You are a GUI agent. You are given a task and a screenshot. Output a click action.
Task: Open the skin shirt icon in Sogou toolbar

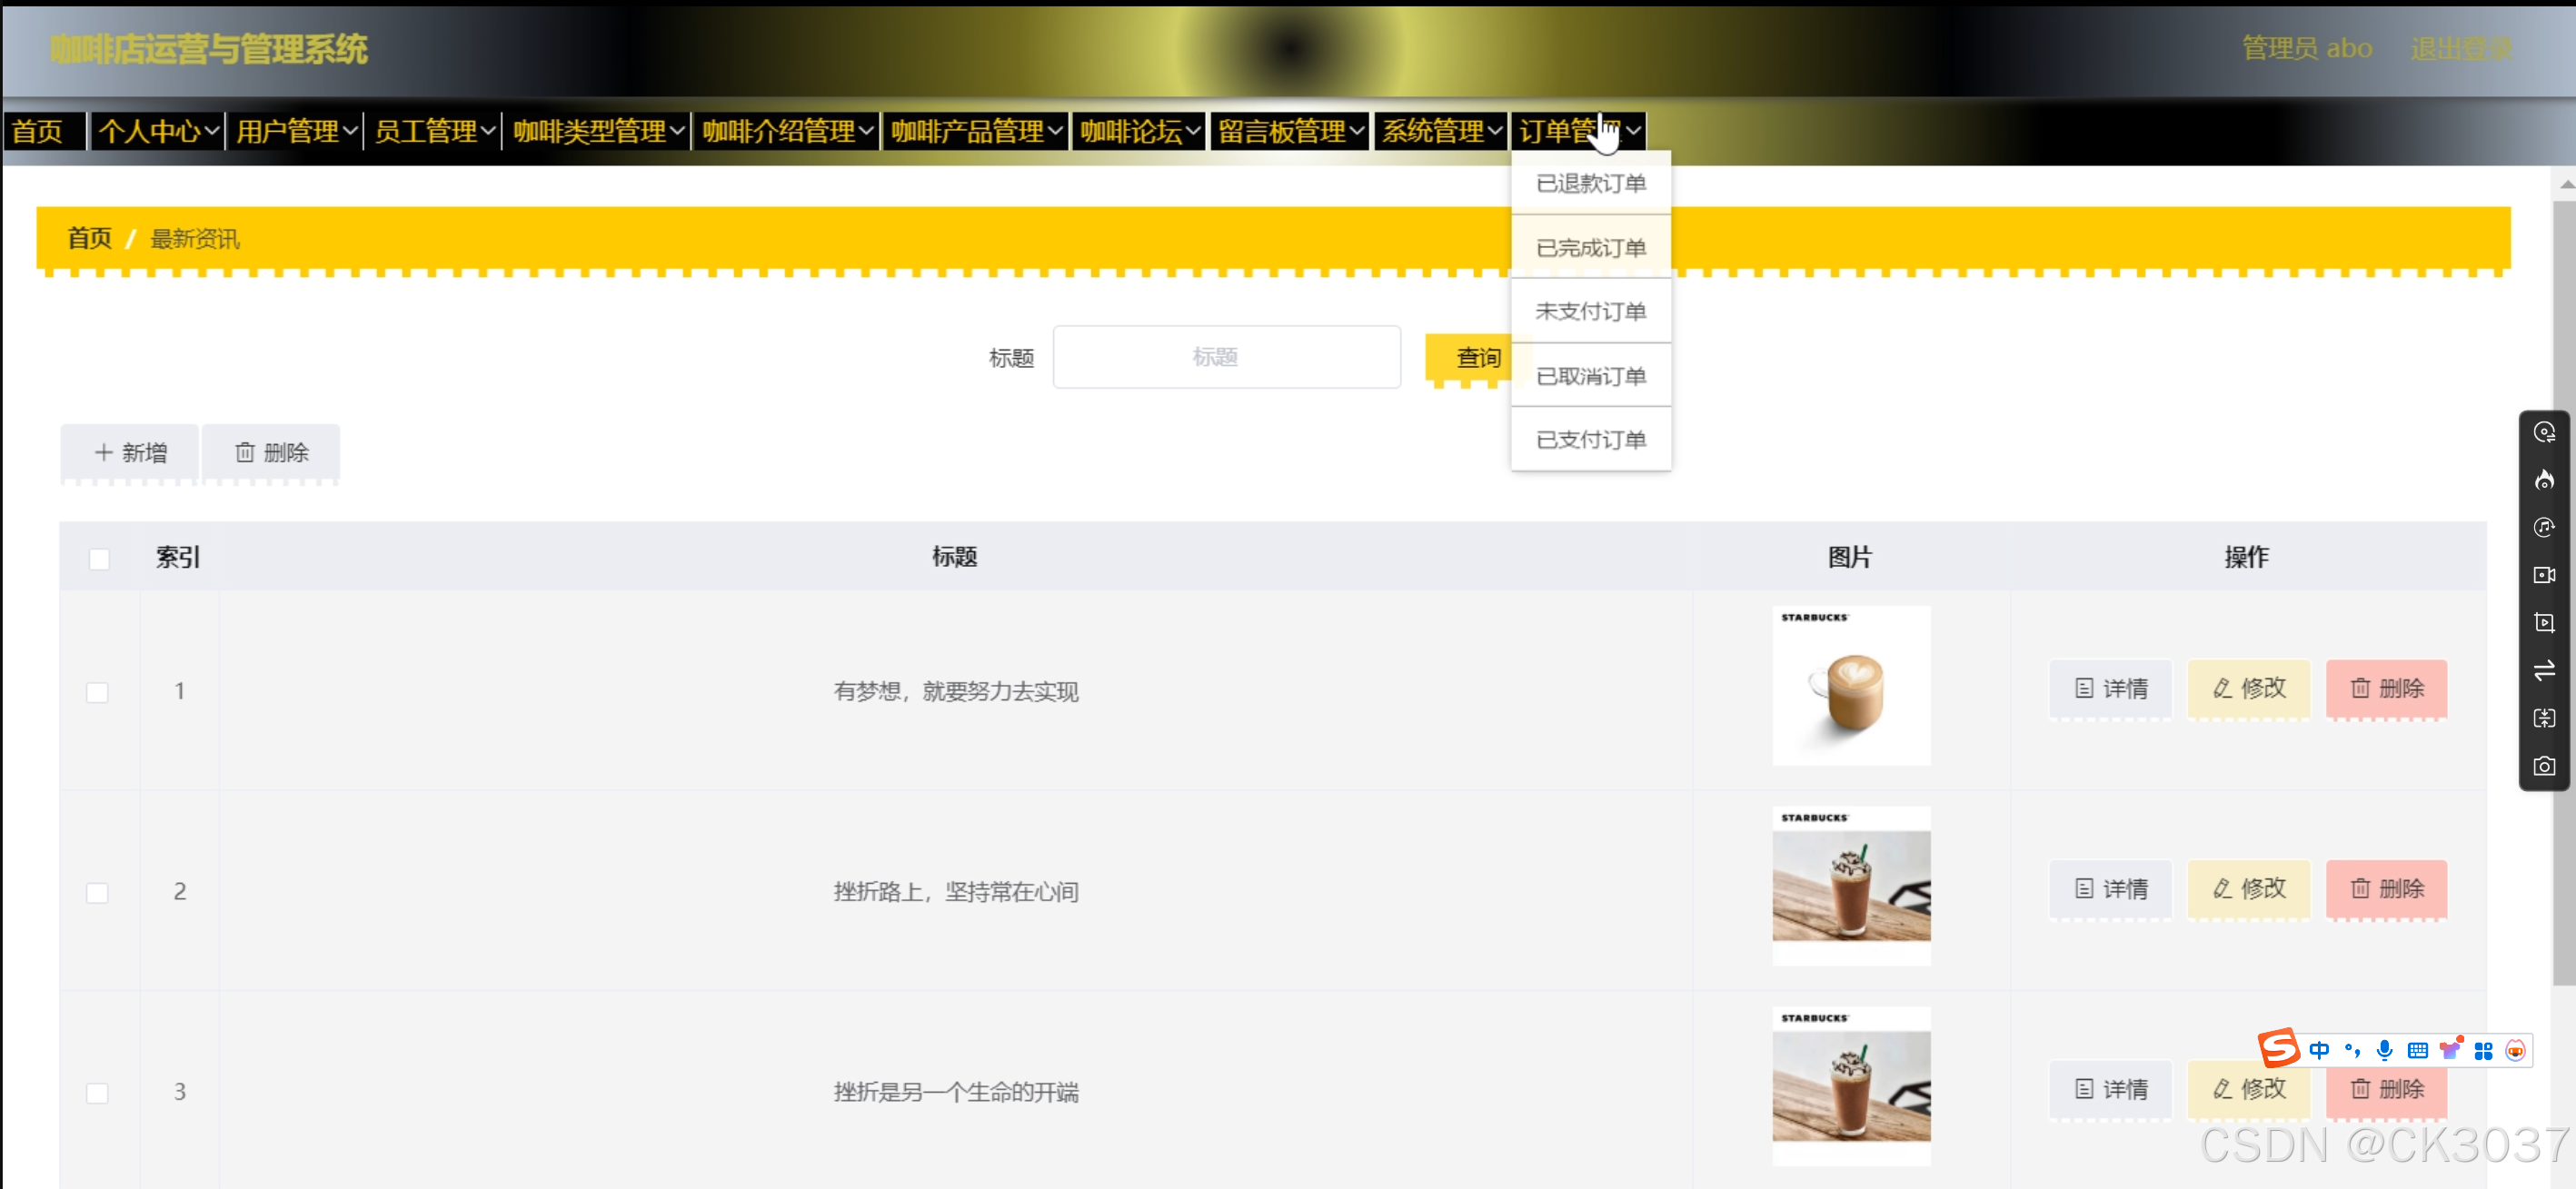click(x=2450, y=1049)
